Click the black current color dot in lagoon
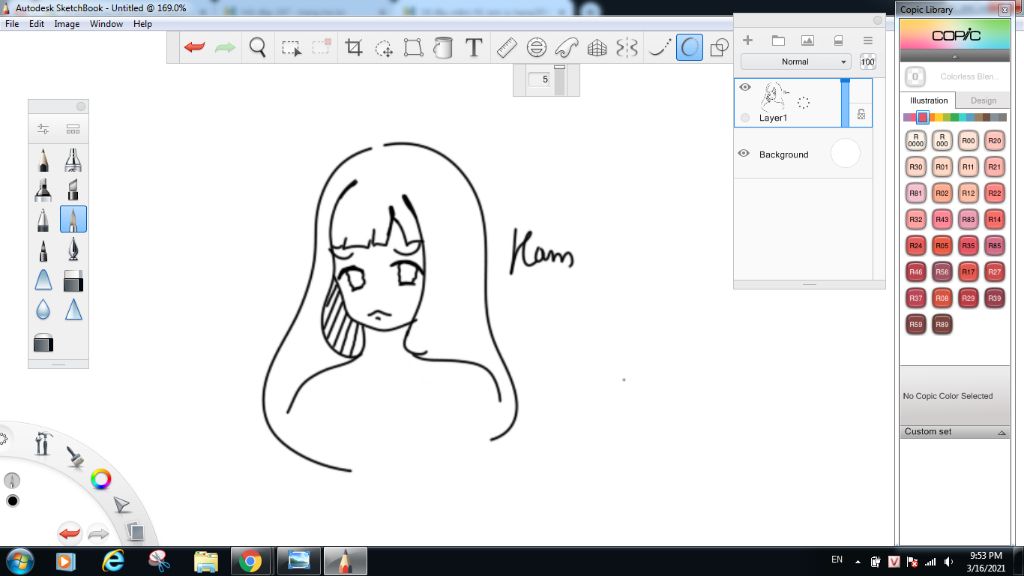The width and height of the screenshot is (1024, 576). 12,501
